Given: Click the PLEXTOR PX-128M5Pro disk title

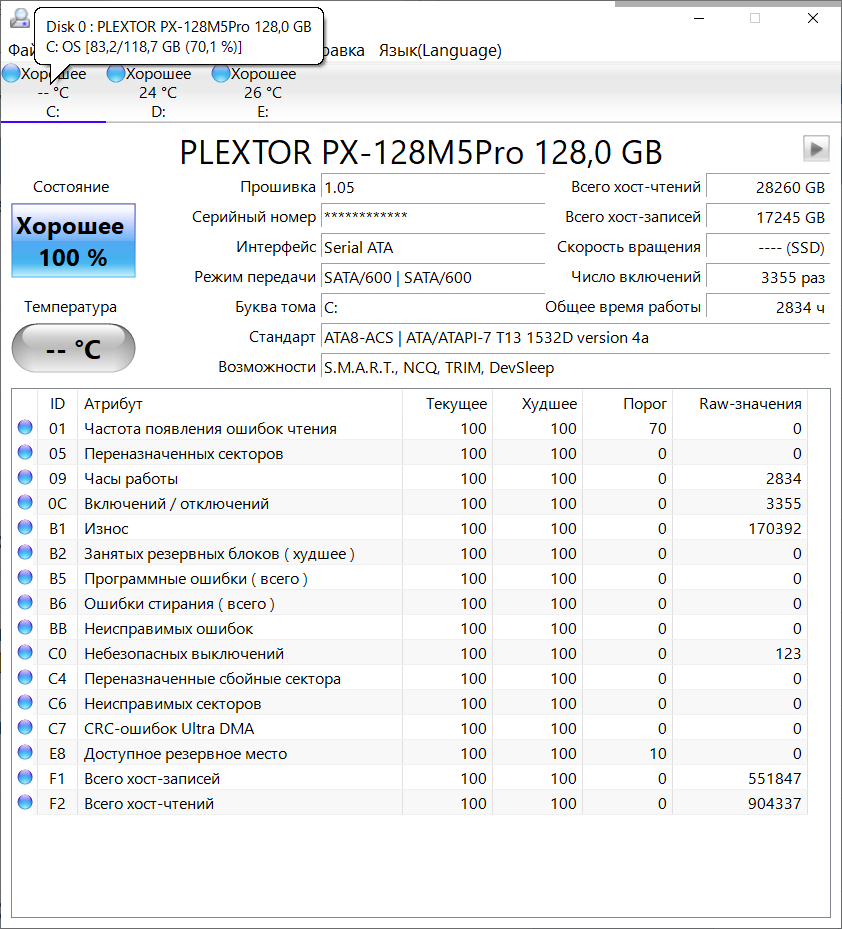Looking at the screenshot, I should click(x=421, y=153).
